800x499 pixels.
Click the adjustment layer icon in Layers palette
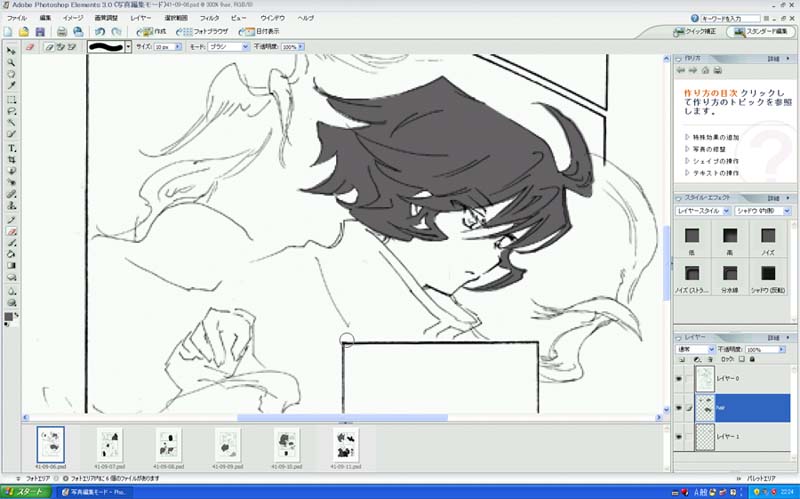click(x=697, y=360)
